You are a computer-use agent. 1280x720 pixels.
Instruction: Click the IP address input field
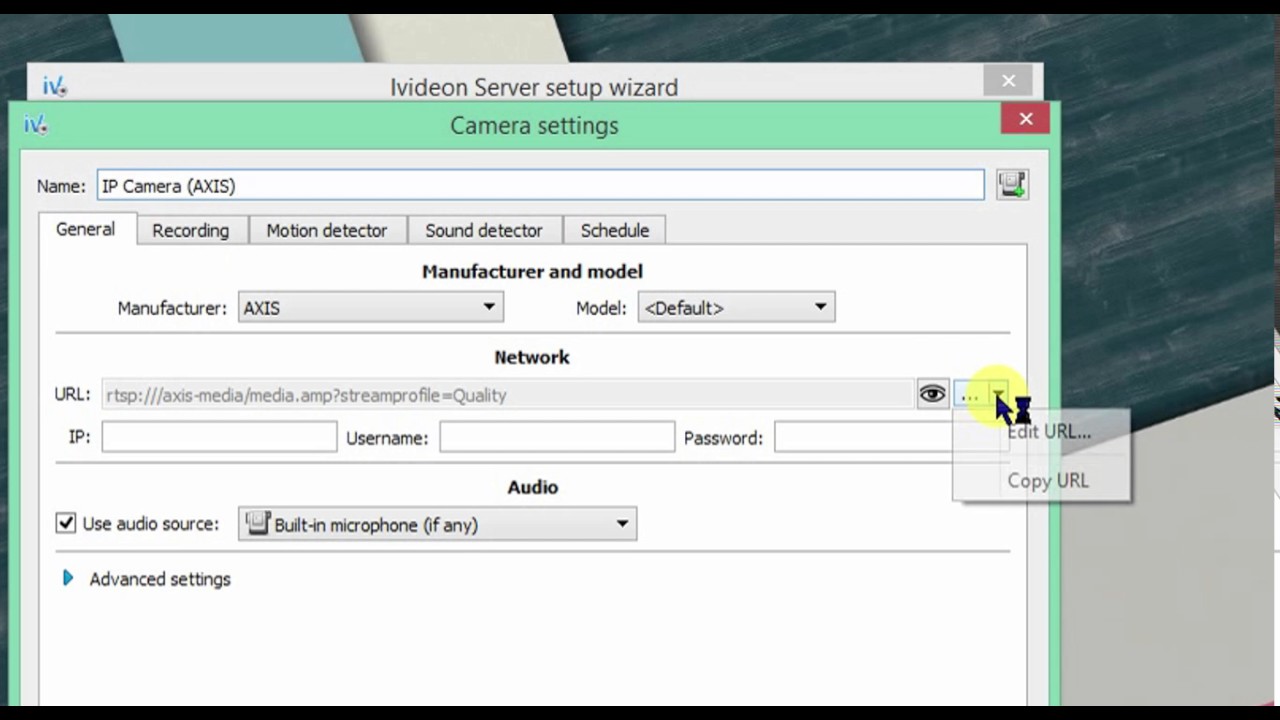(219, 437)
